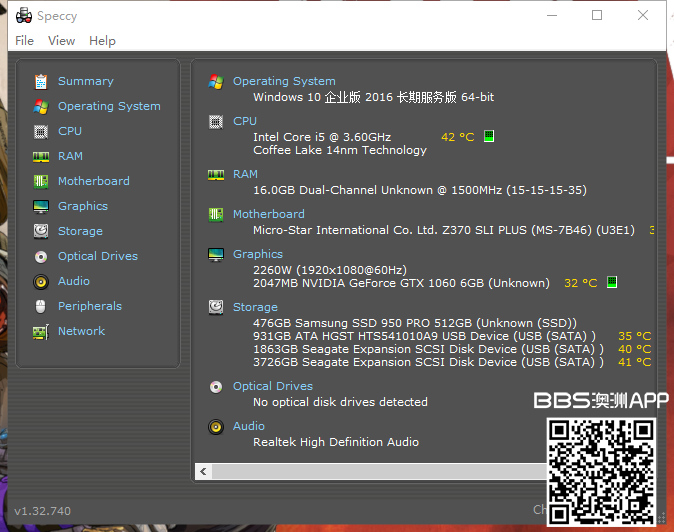This screenshot has width=674, height=532.
Task: Open the View menu
Action: coord(61,41)
